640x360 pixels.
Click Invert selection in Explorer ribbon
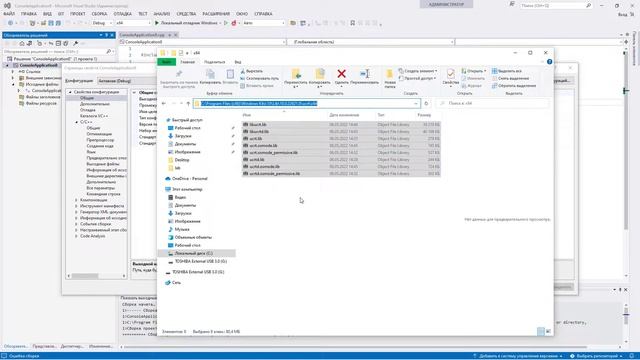click(514, 86)
